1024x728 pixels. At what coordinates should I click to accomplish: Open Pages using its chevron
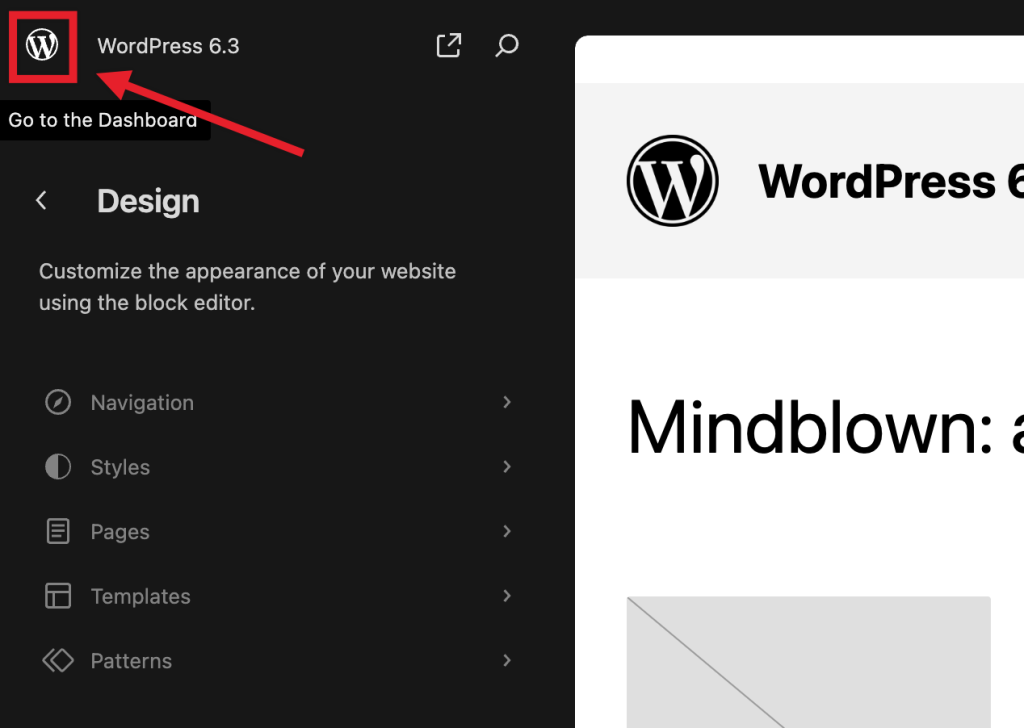pos(507,531)
